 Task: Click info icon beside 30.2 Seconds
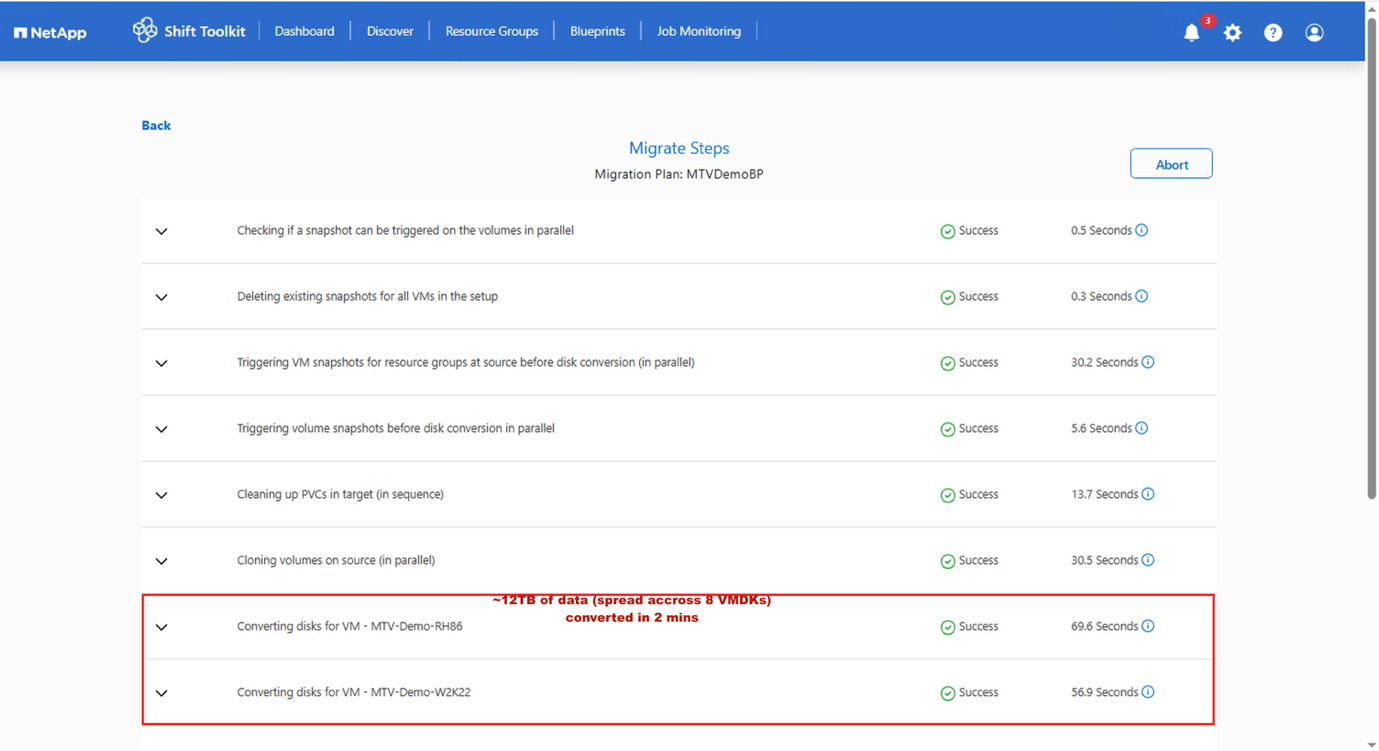[1148, 362]
